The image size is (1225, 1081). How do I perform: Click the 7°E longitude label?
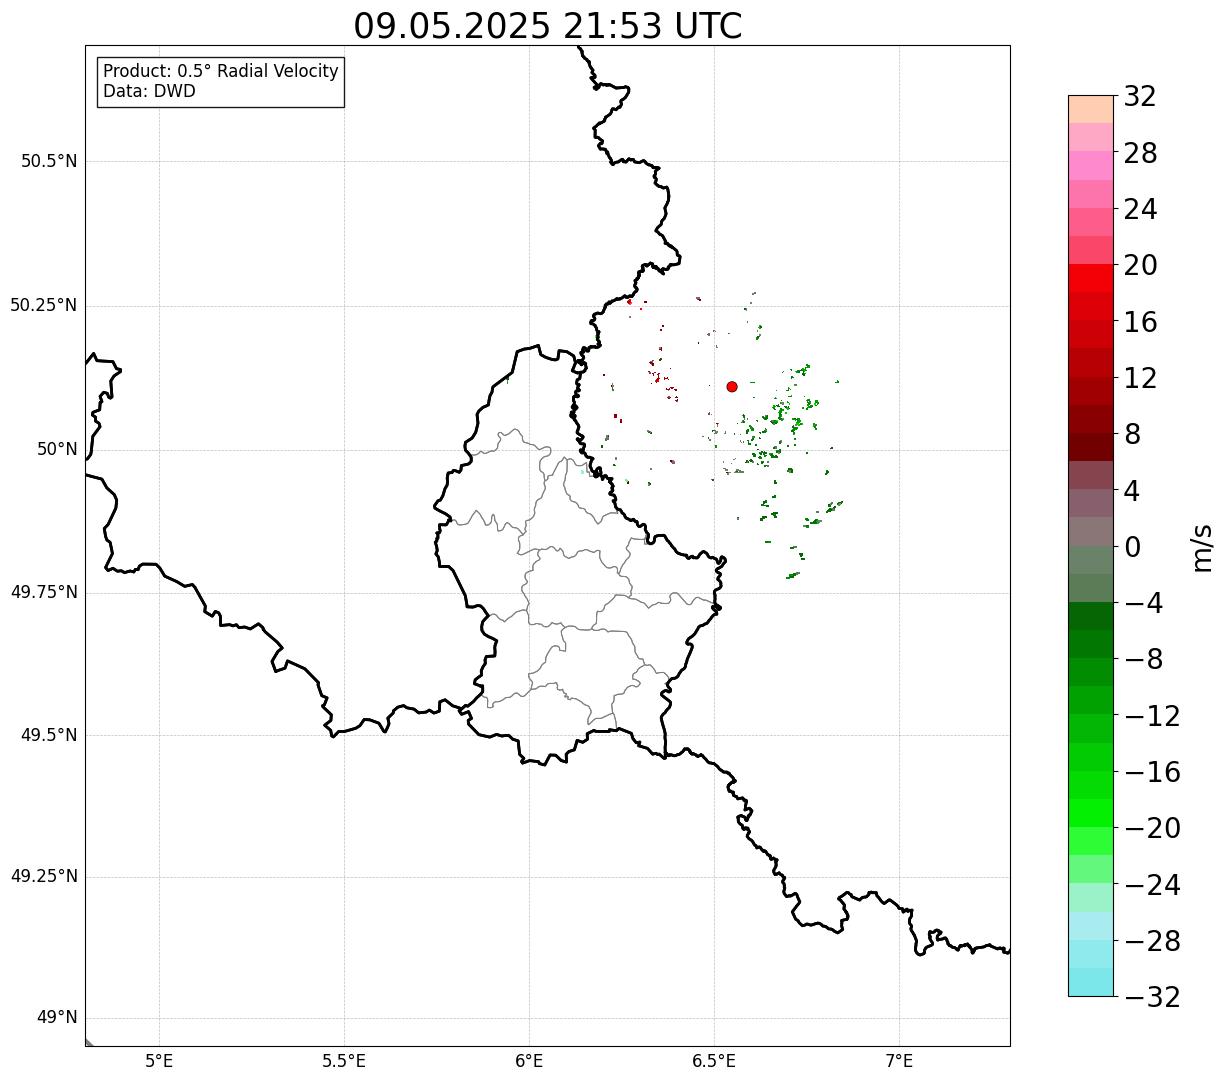coord(899,1061)
